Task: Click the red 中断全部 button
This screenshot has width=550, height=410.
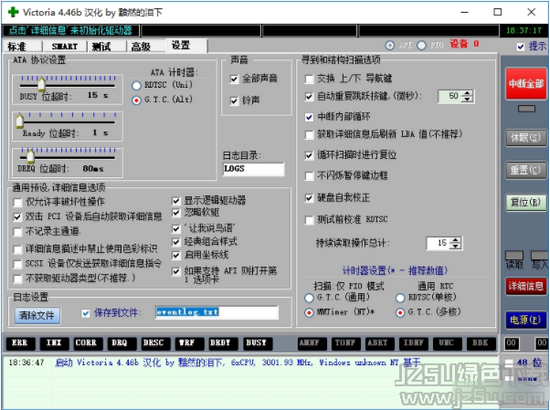Action: tap(525, 84)
